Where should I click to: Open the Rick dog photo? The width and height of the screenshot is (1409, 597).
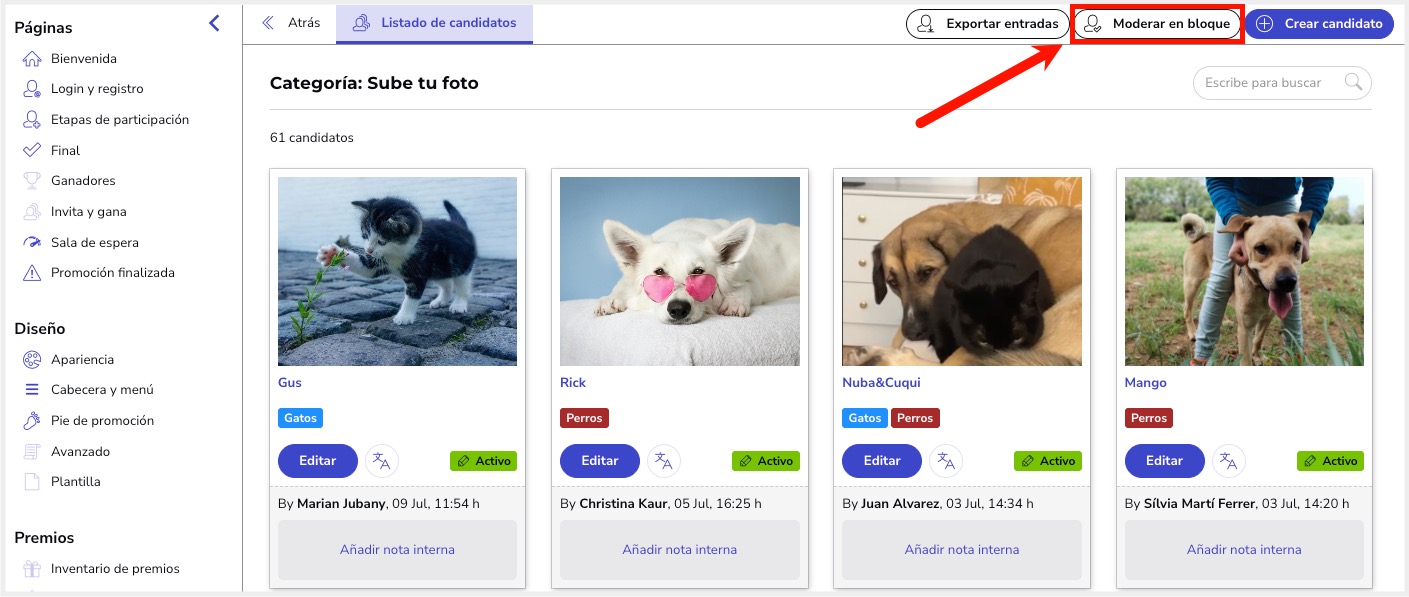[680, 271]
